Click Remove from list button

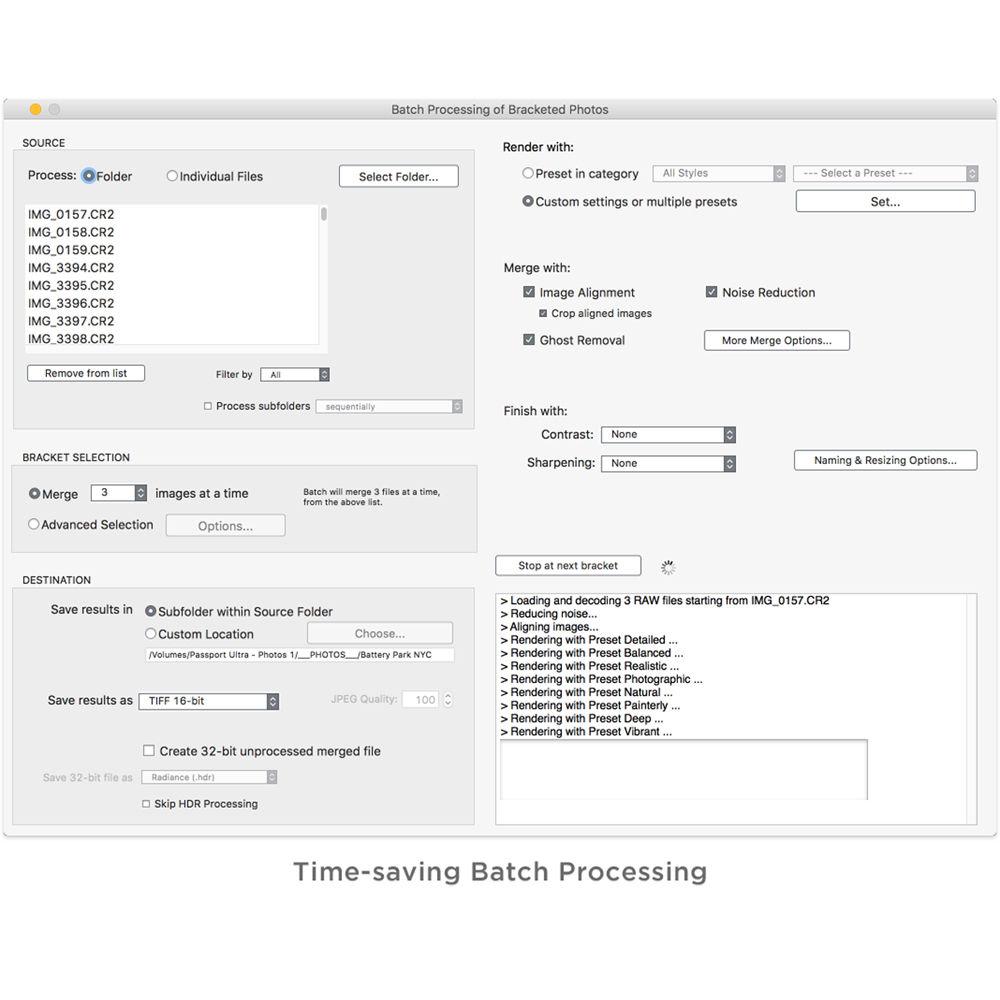click(x=86, y=373)
